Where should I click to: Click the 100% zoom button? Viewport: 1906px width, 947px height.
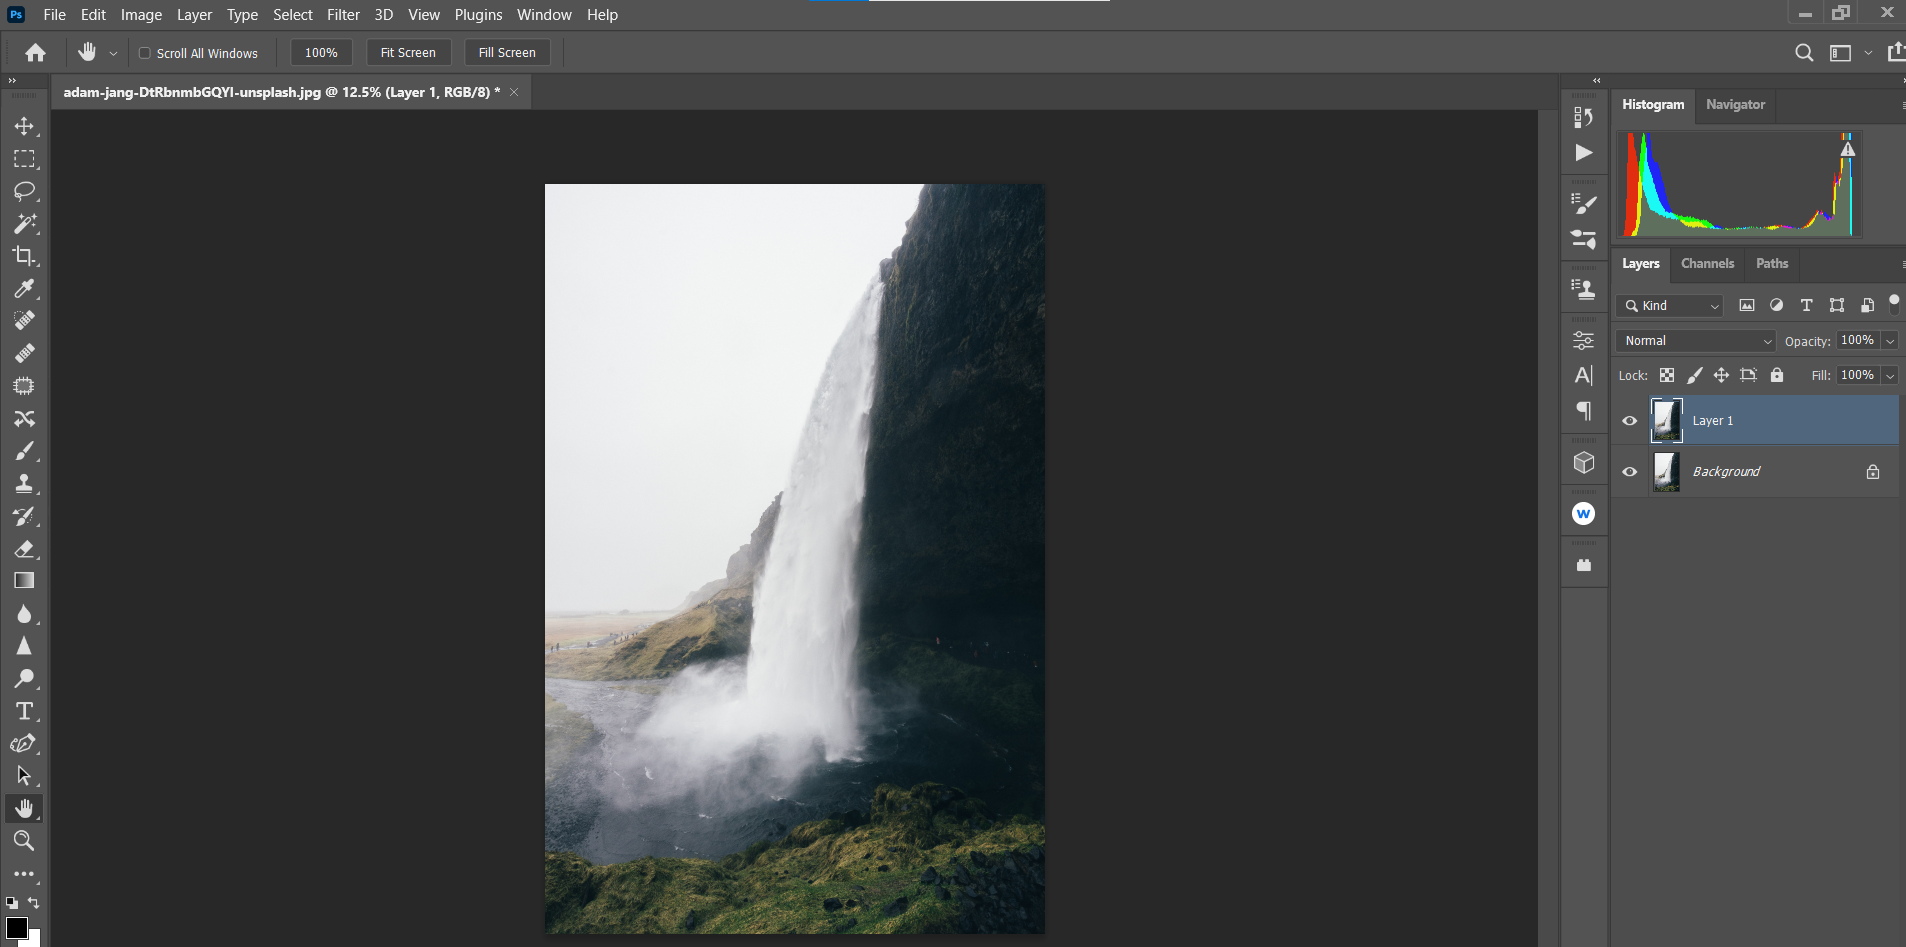(321, 53)
